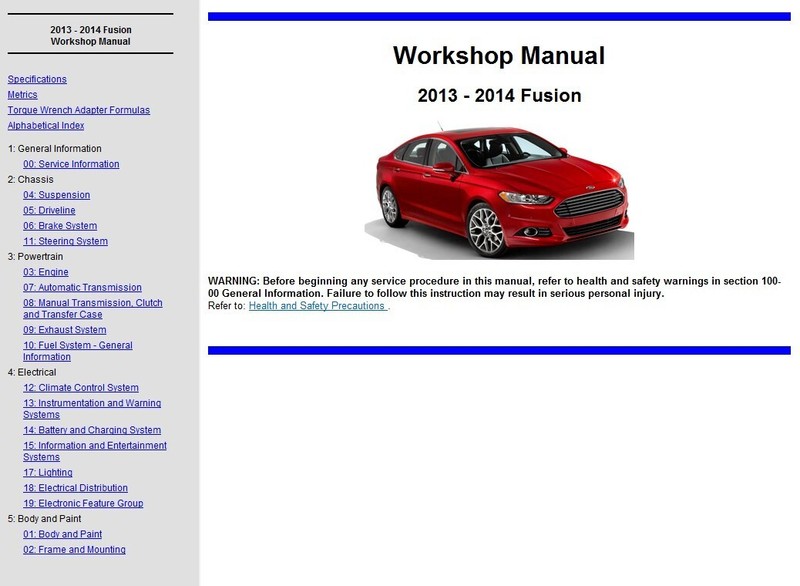Open 07: Automatic Transmission section
Viewport: 800px width, 586px height.
(x=82, y=287)
